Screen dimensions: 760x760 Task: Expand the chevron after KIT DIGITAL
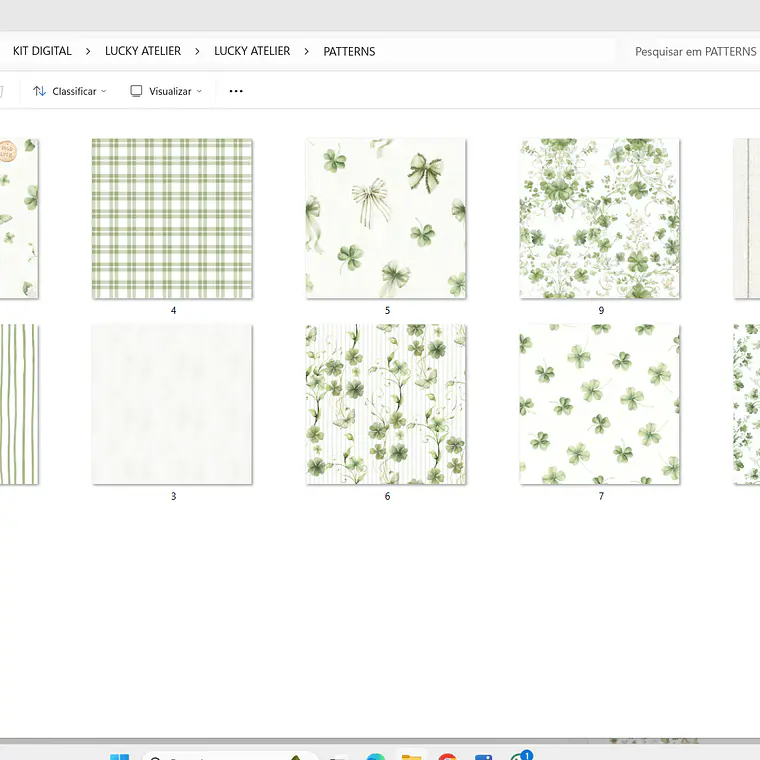coord(88,51)
